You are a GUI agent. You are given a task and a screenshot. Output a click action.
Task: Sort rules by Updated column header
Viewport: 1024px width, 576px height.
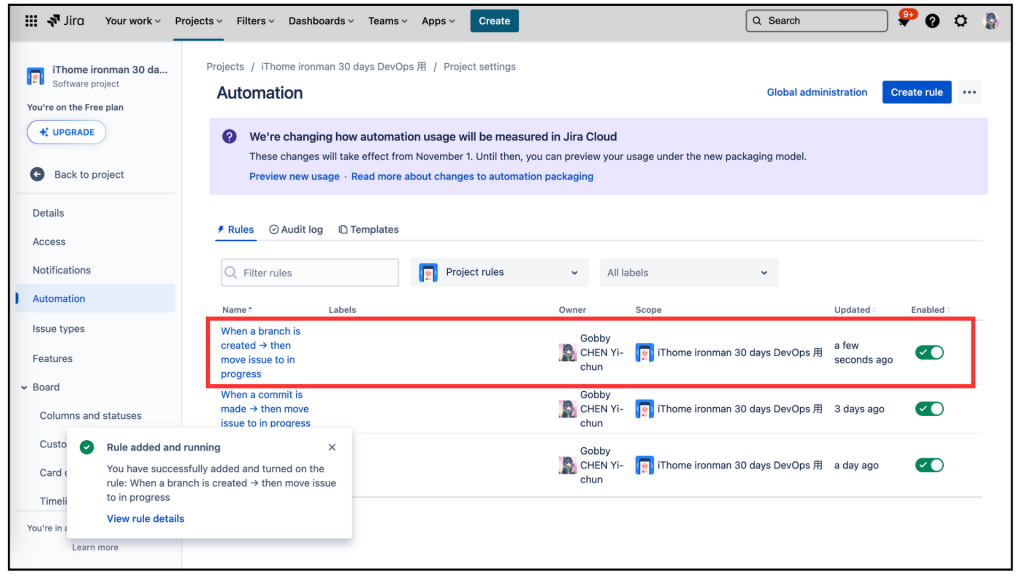point(854,310)
